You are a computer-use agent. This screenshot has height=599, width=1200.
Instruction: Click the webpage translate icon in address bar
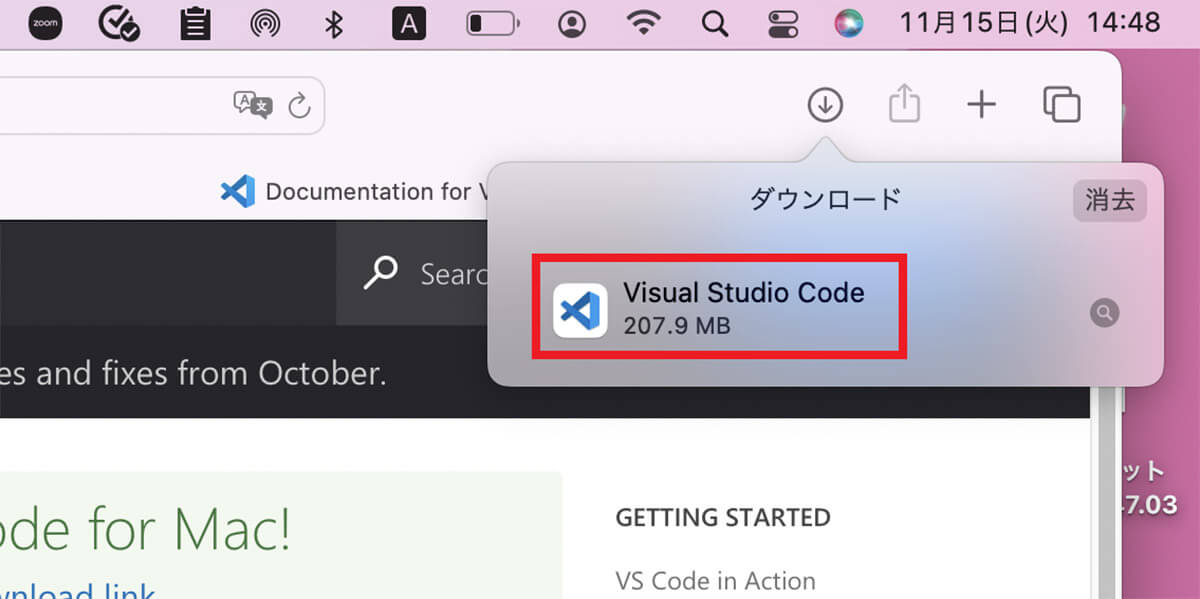click(x=250, y=106)
